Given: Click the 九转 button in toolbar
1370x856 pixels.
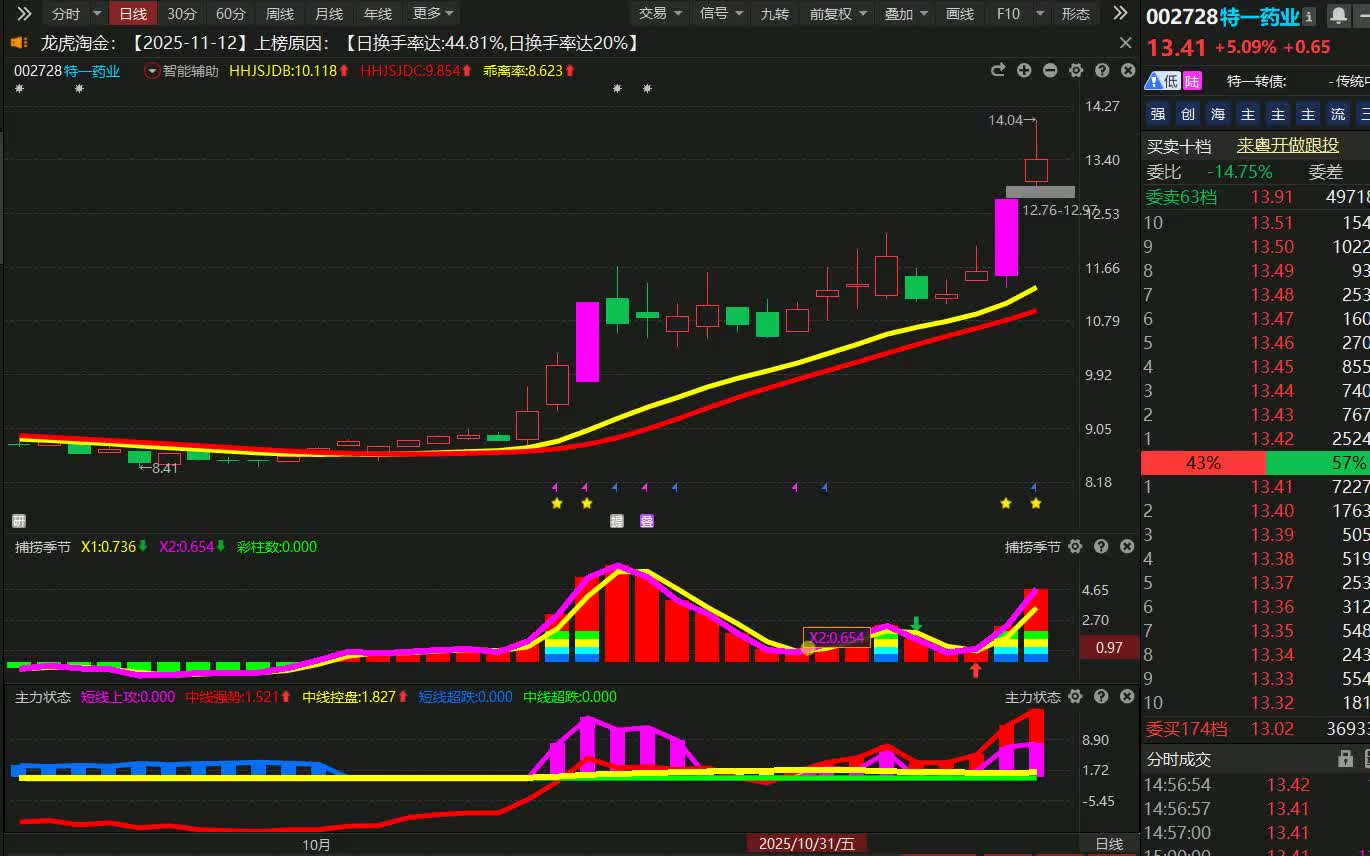Looking at the screenshot, I should [x=774, y=14].
